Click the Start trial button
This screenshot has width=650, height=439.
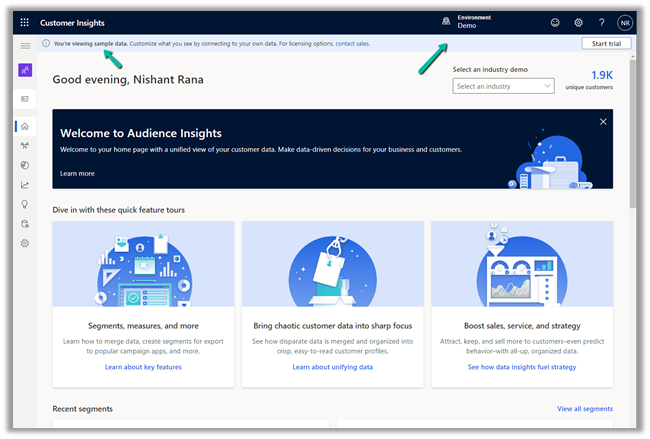point(606,44)
